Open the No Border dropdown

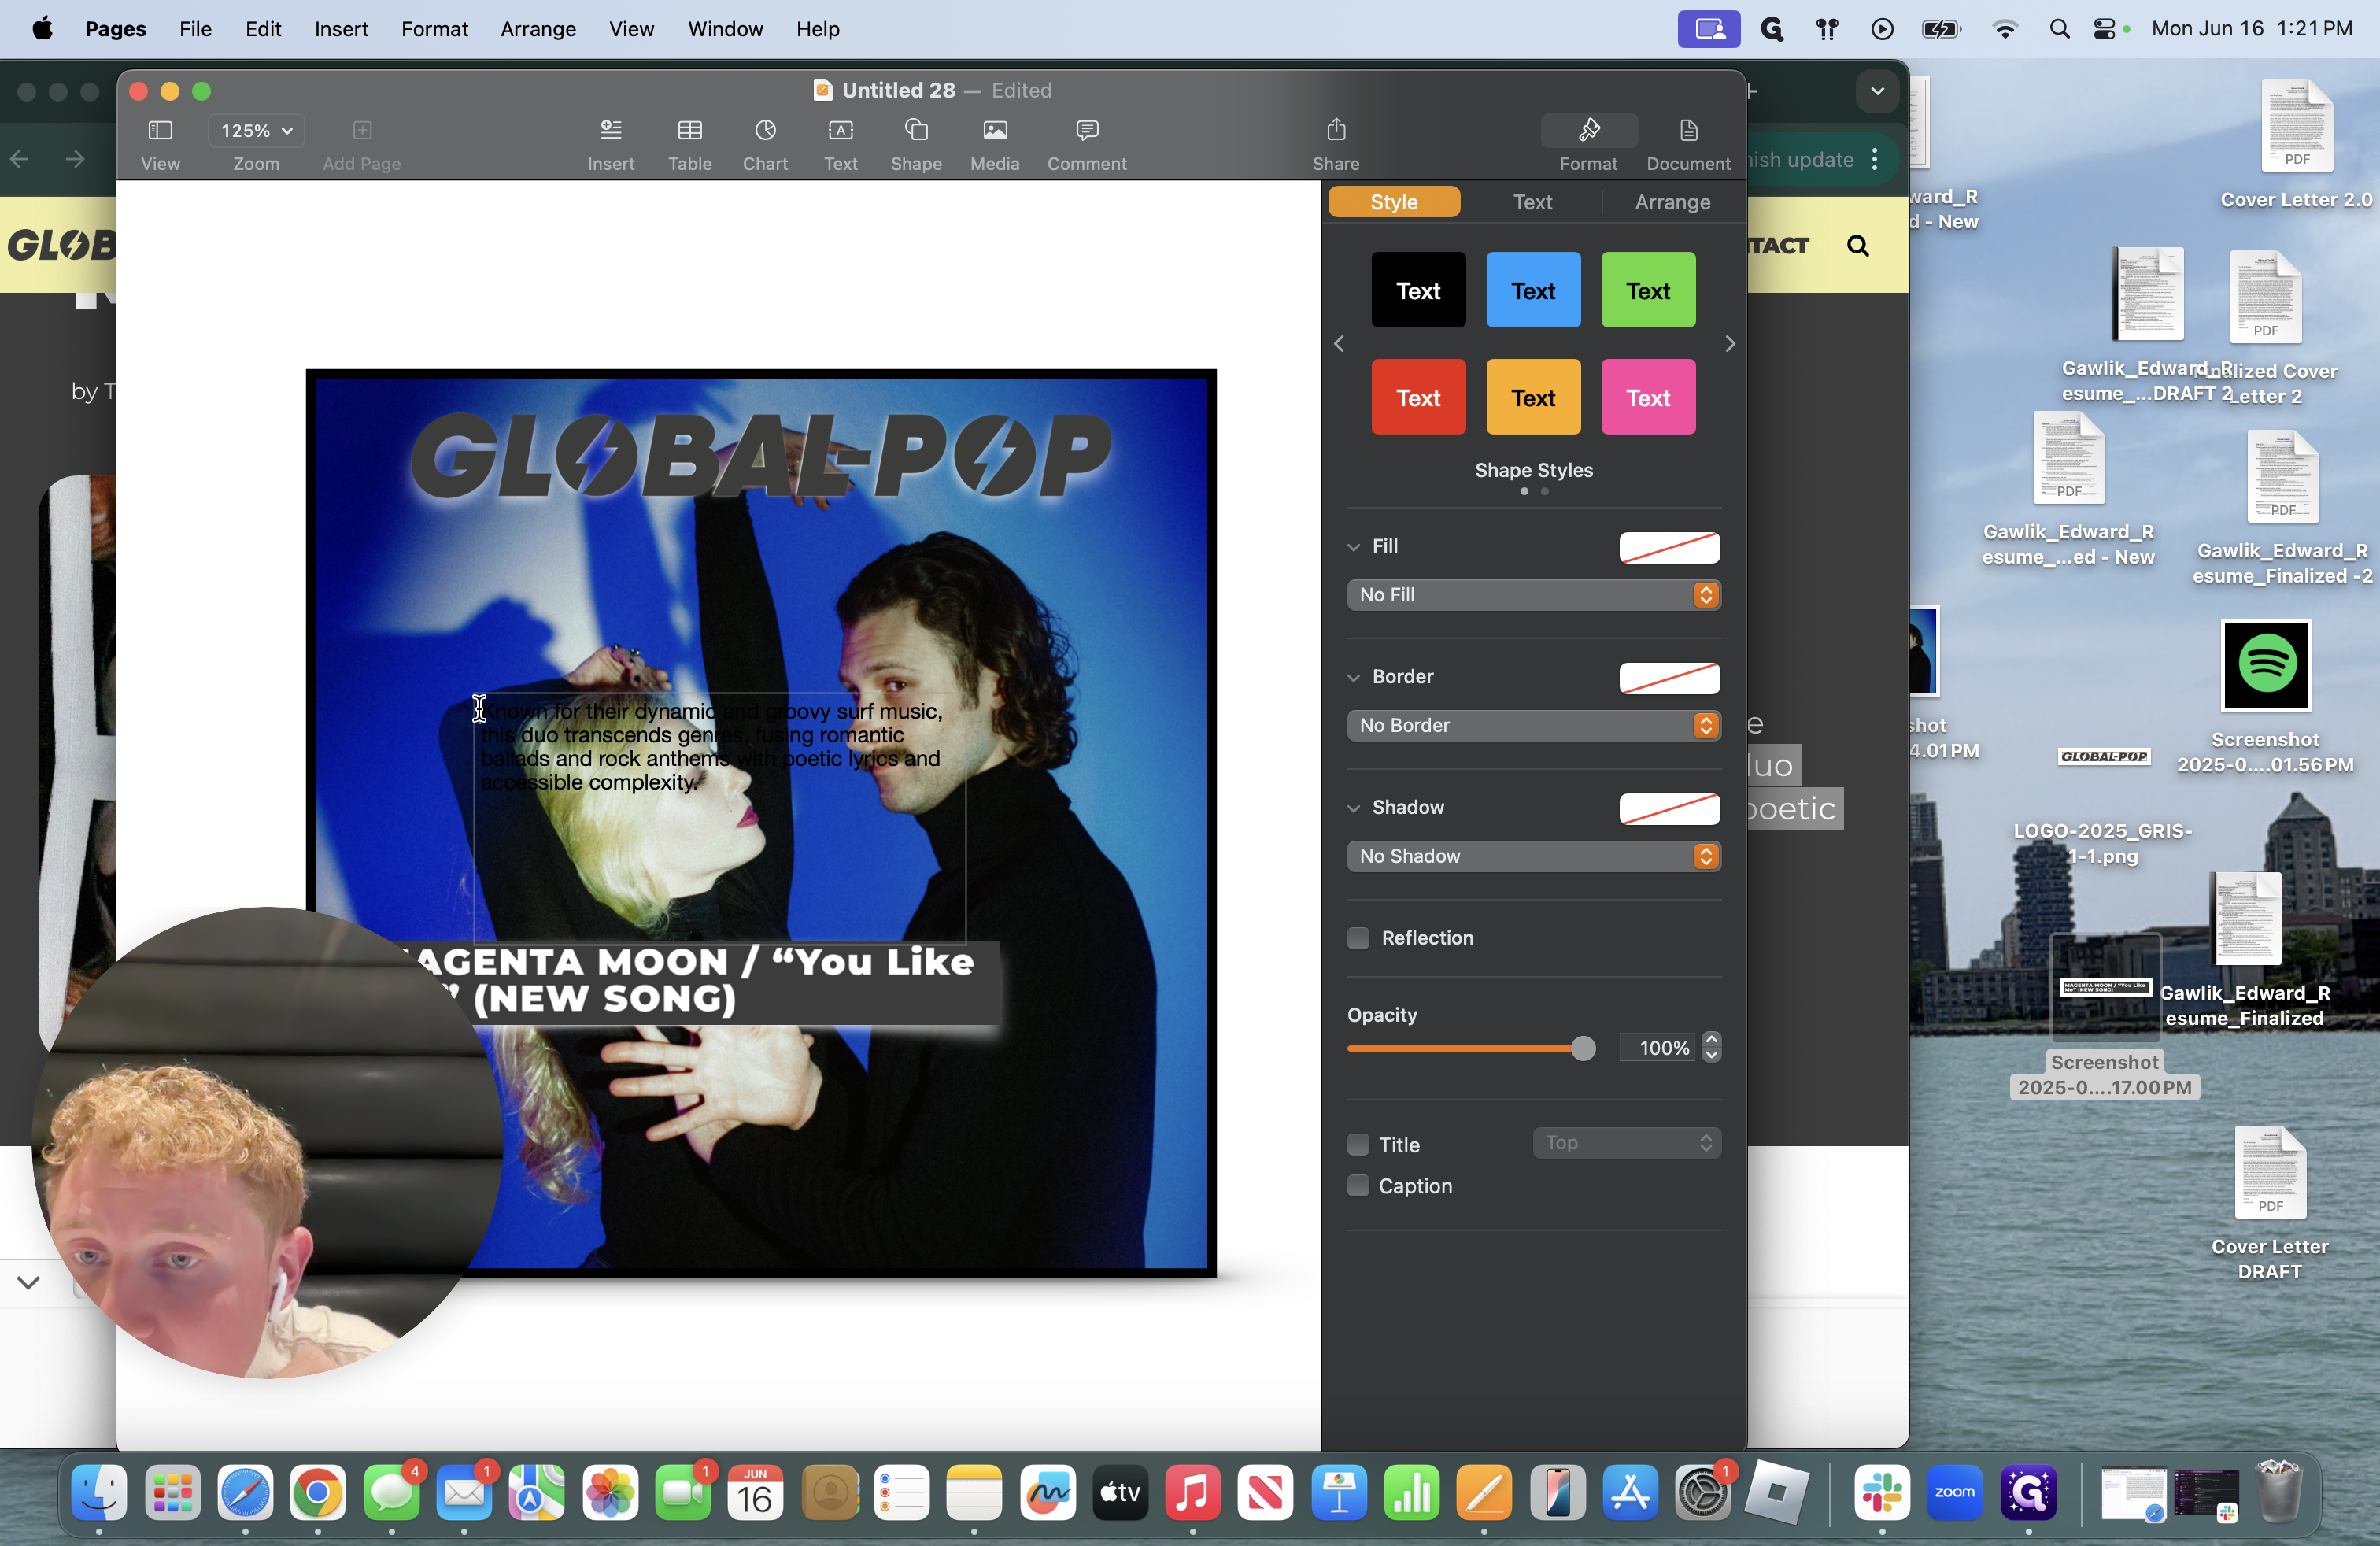click(1533, 725)
